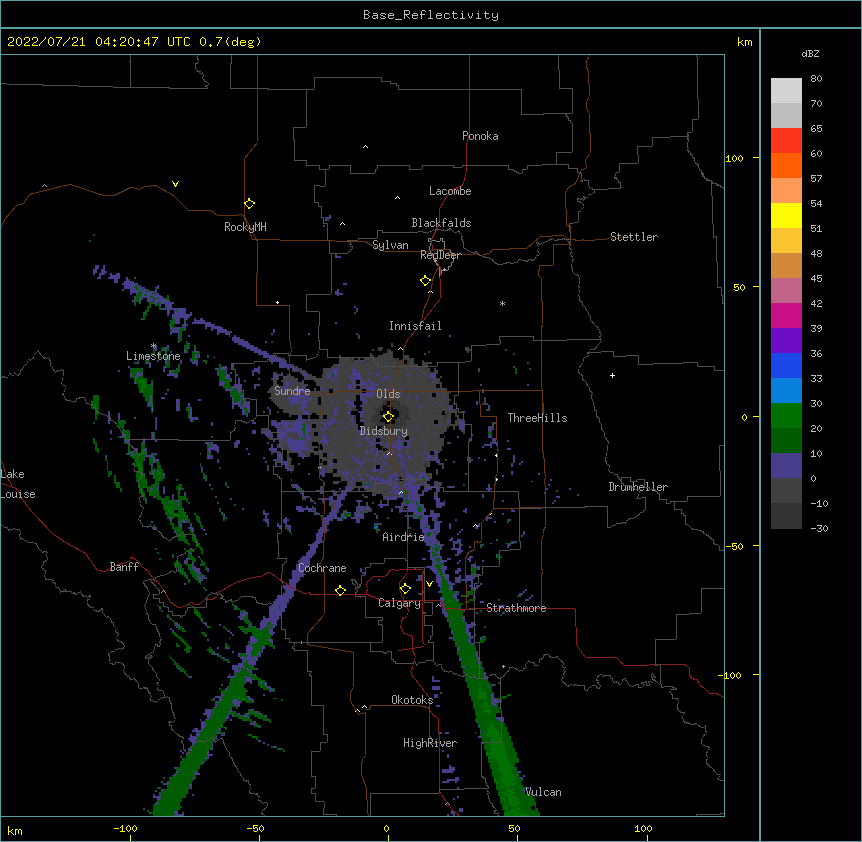862x842 pixels.
Task: Click the yellow marker in Calgary
Action: click(405, 589)
